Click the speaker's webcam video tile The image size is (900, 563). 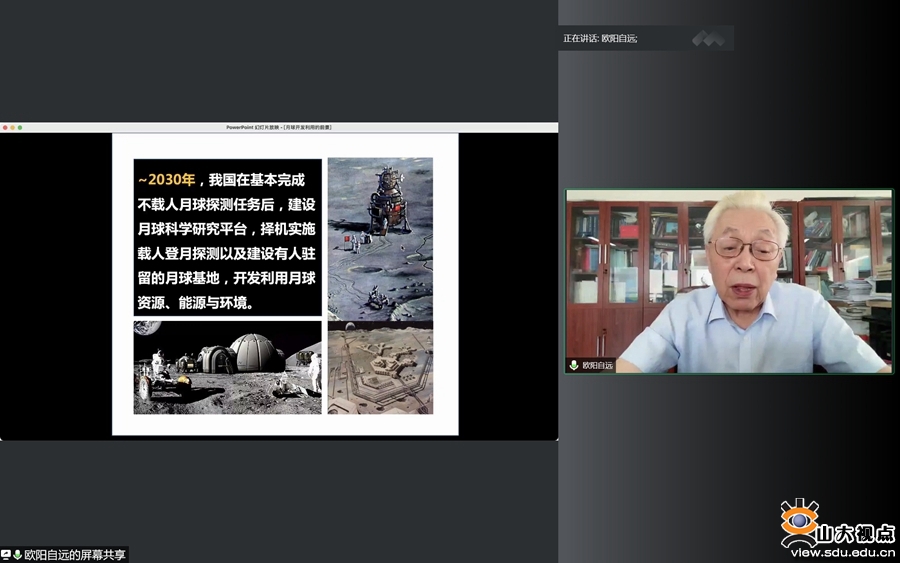(x=728, y=281)
